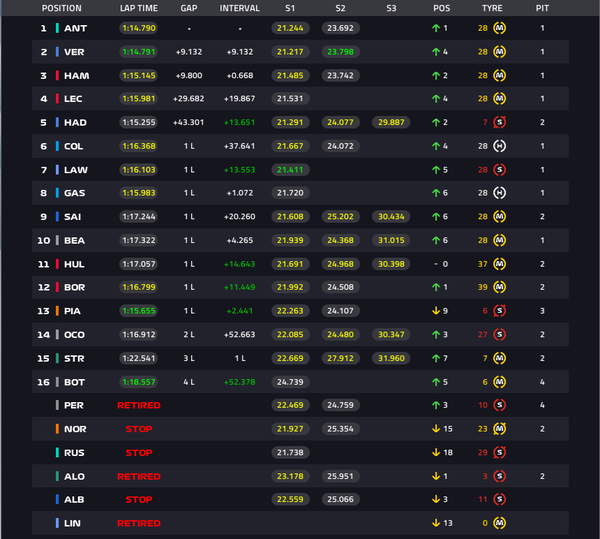Click driver name LEC
This screenshot has height=539, width=600.
coord(73,99)
